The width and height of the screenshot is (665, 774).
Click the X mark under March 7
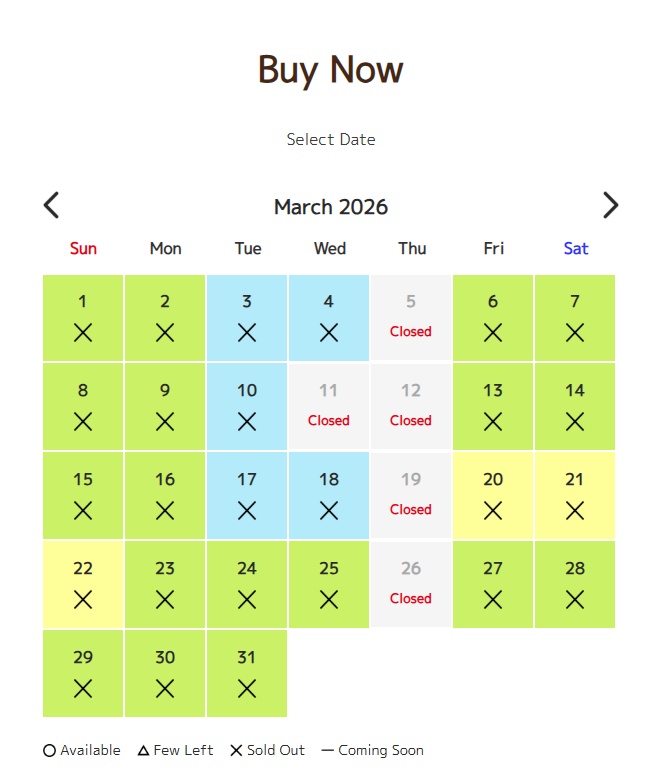[x=575, y=333]
